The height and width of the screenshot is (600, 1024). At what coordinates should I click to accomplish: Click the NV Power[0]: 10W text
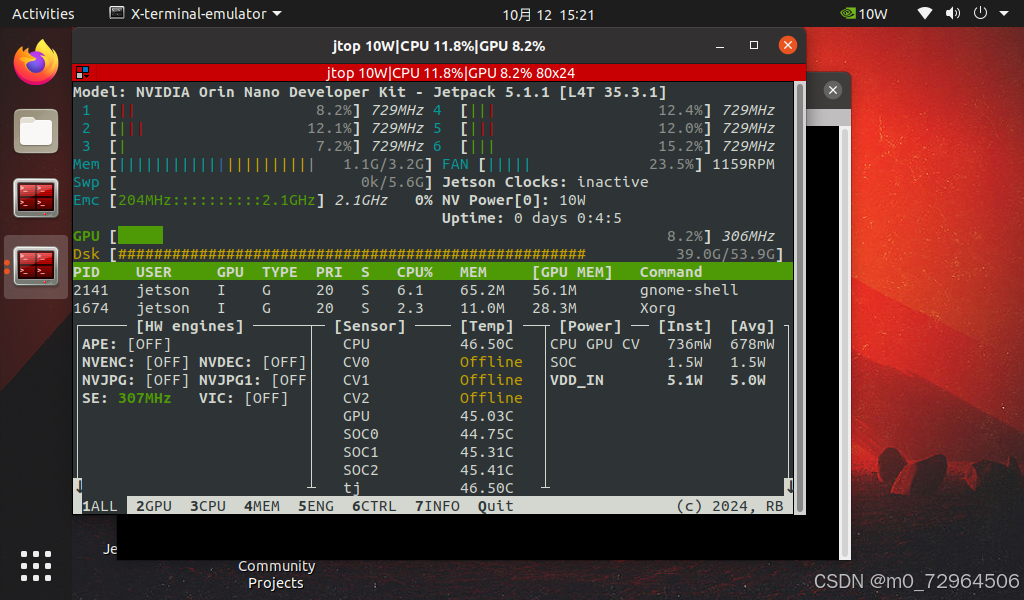click(x=514, y=200)
